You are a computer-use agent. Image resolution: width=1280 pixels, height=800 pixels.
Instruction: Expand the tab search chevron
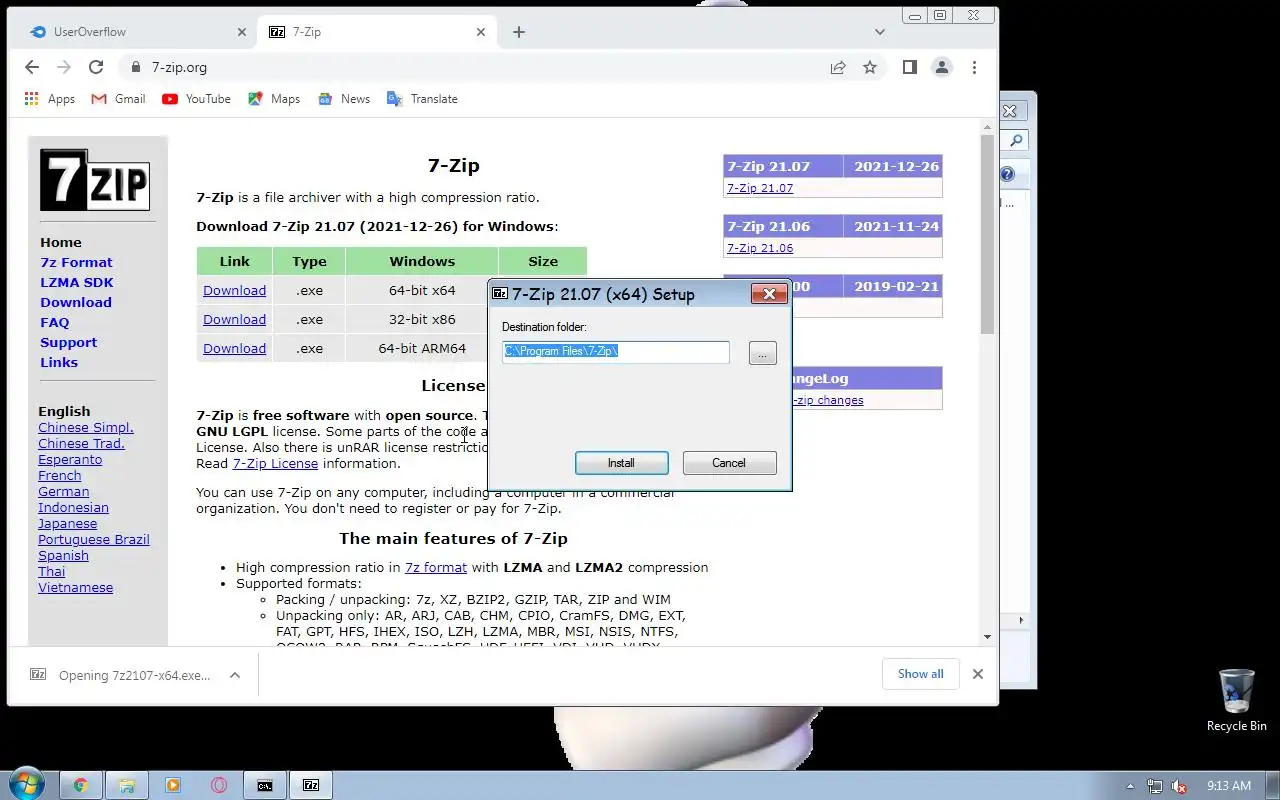click(880, 32)
